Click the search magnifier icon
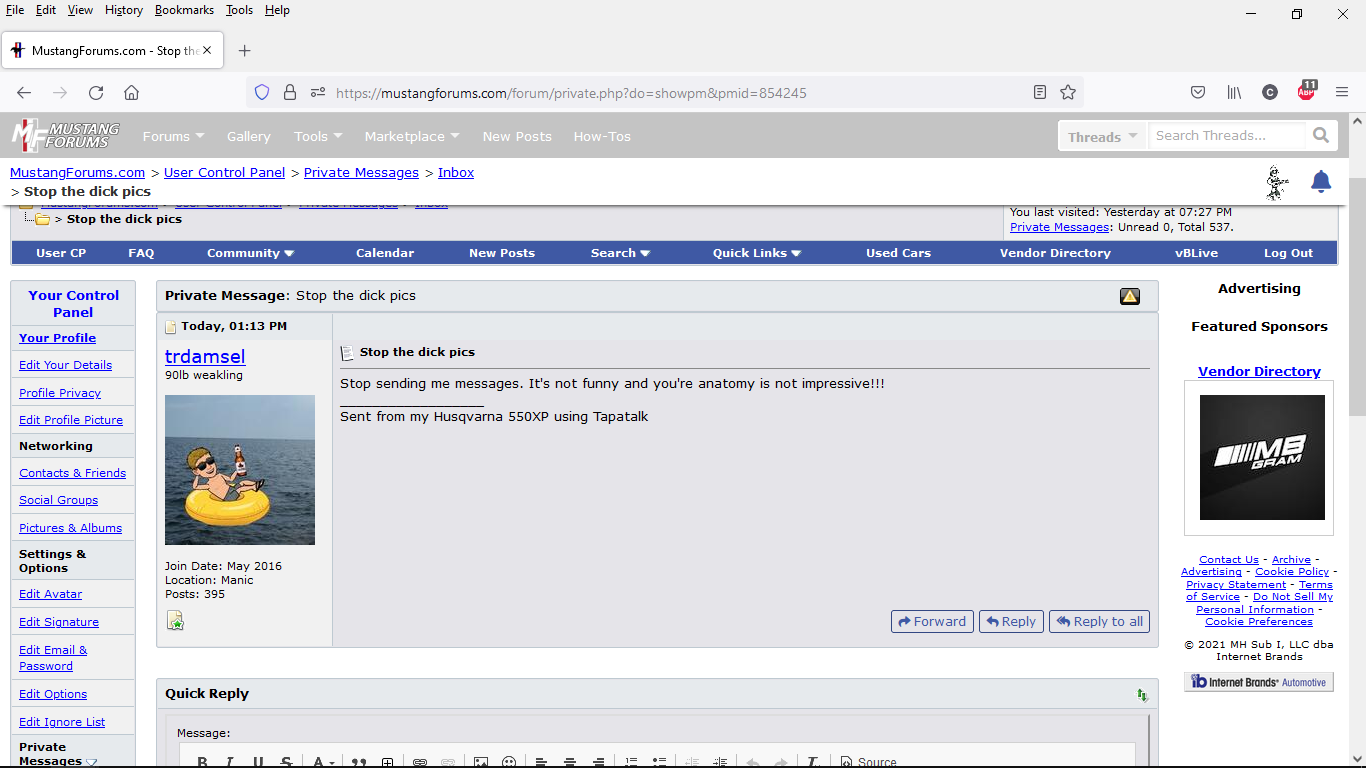Viewport: 1366px width, 768px height. [1321, 136]
